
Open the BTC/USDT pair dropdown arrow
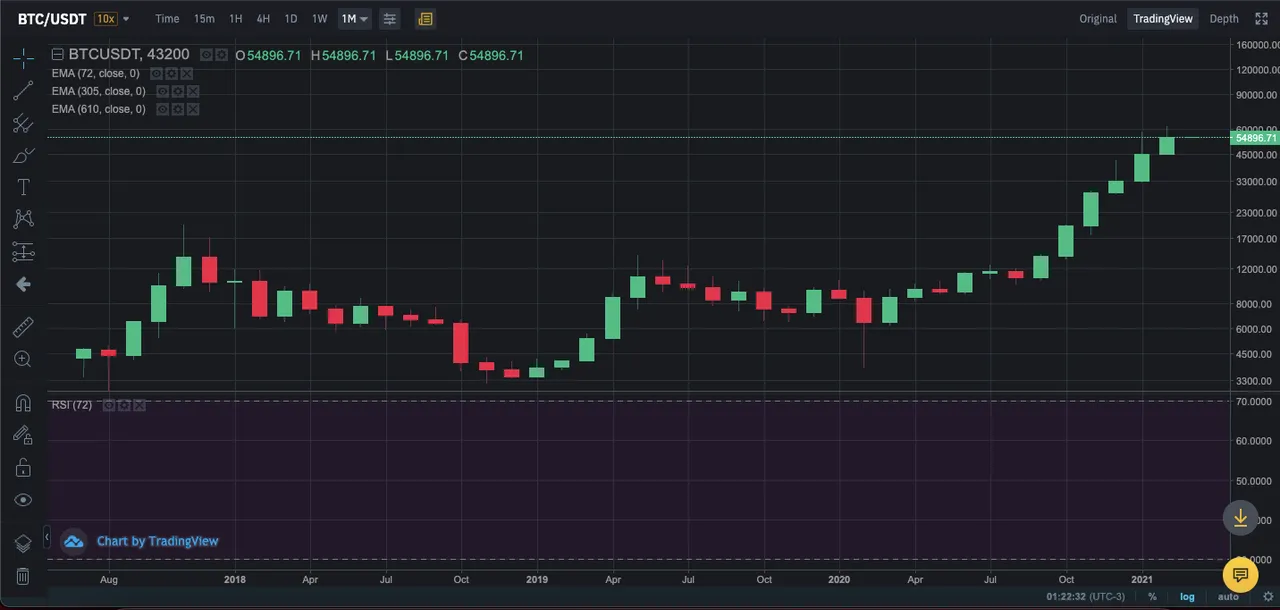[126, 19]
